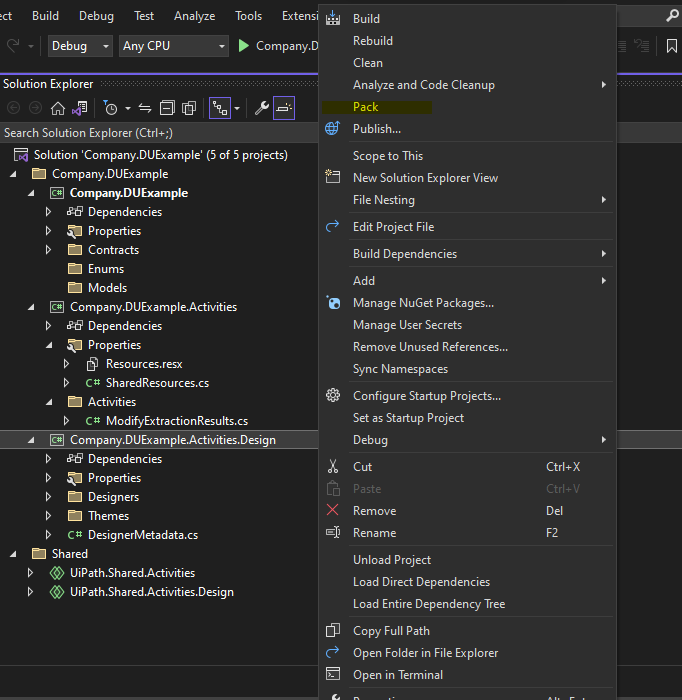Expand the Contracts folder
The image size is (682, 700).
48,250
